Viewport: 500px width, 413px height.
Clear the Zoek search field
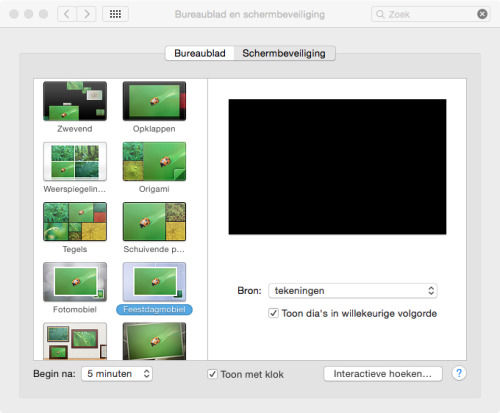[x=482, y=14]
